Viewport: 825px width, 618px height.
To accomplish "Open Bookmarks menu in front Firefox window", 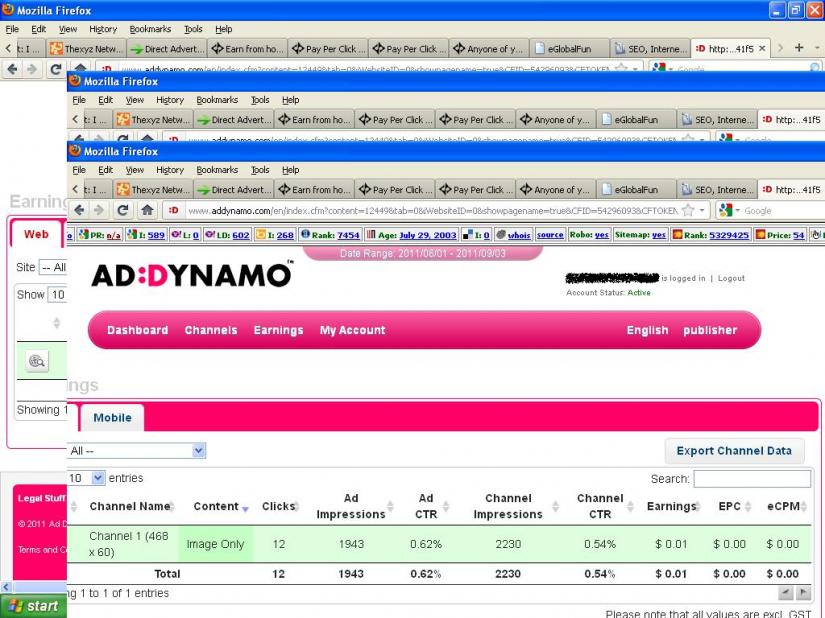I will pyautogui.click(x=217, y=170).
